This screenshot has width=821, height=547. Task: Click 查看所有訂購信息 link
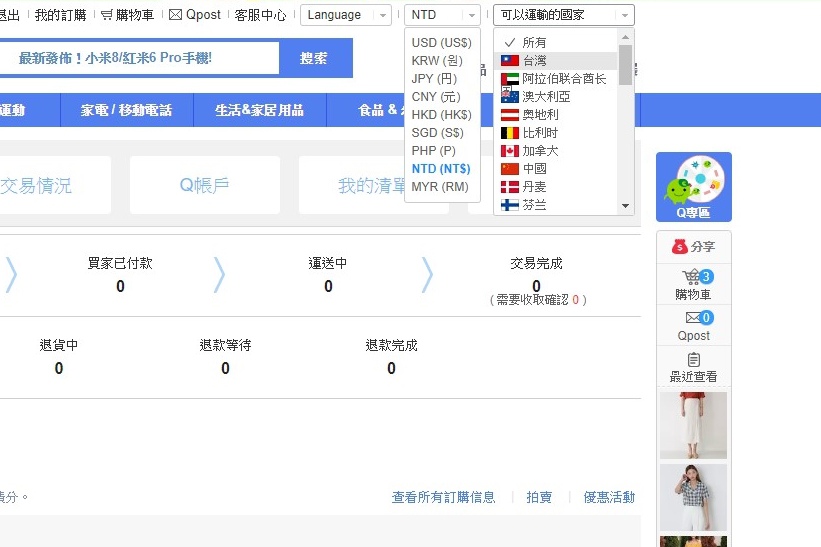point(443,497)
